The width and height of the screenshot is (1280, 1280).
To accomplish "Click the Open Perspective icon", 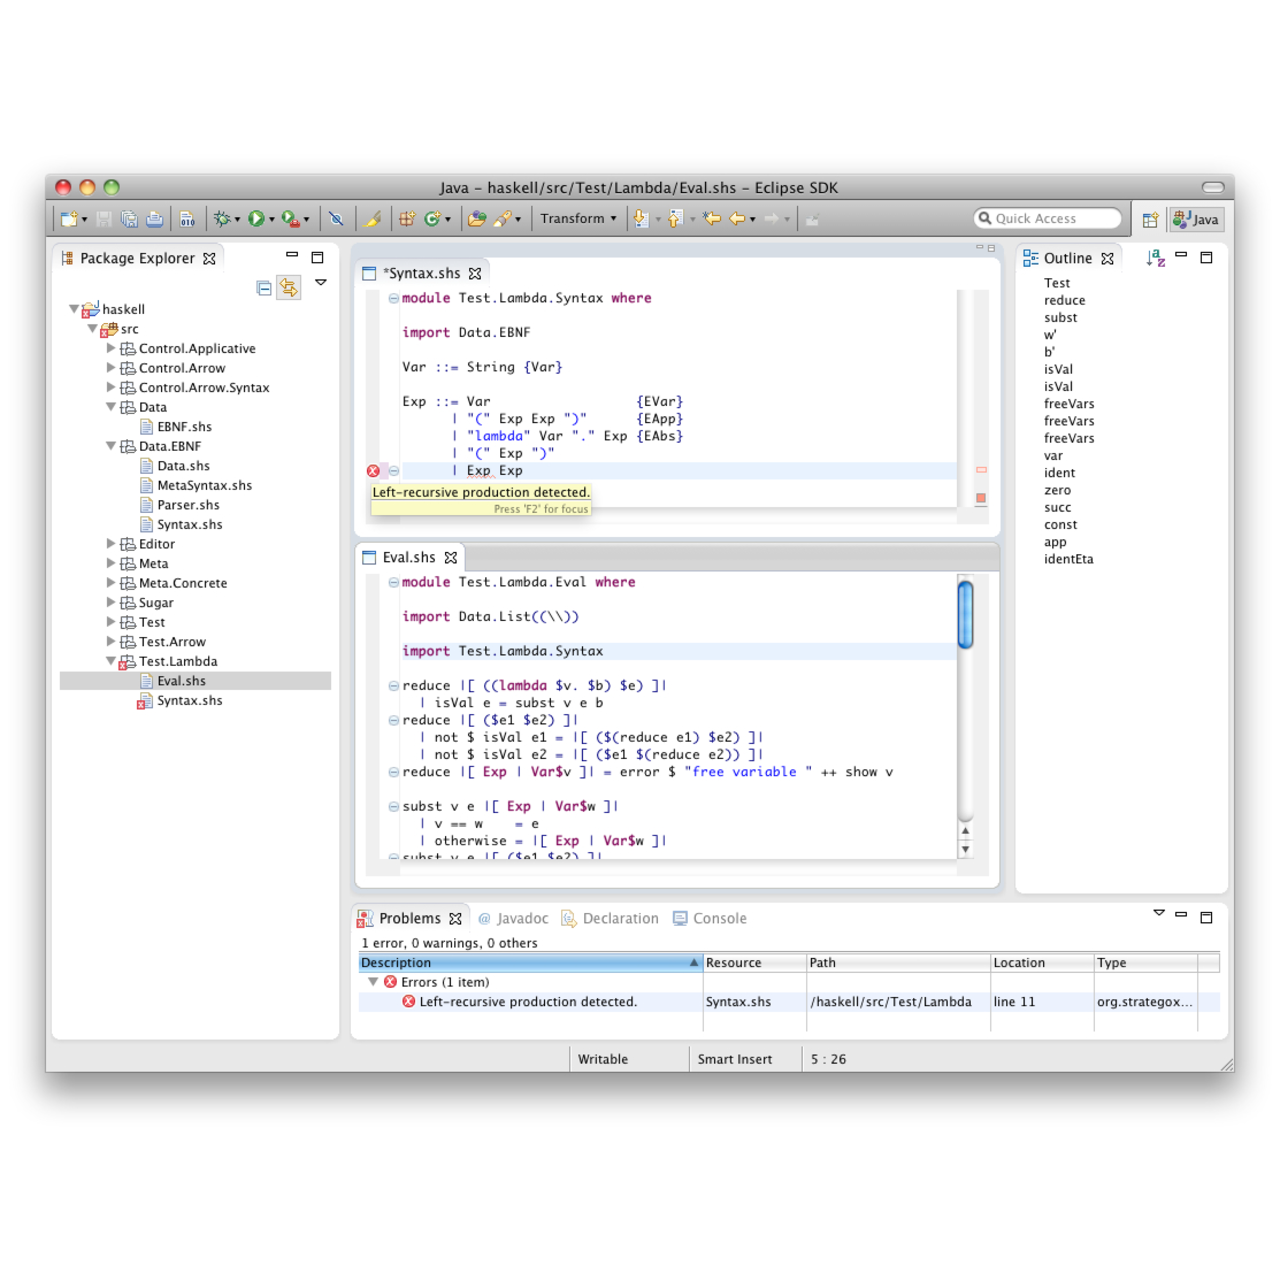I will click(1150, 220).
